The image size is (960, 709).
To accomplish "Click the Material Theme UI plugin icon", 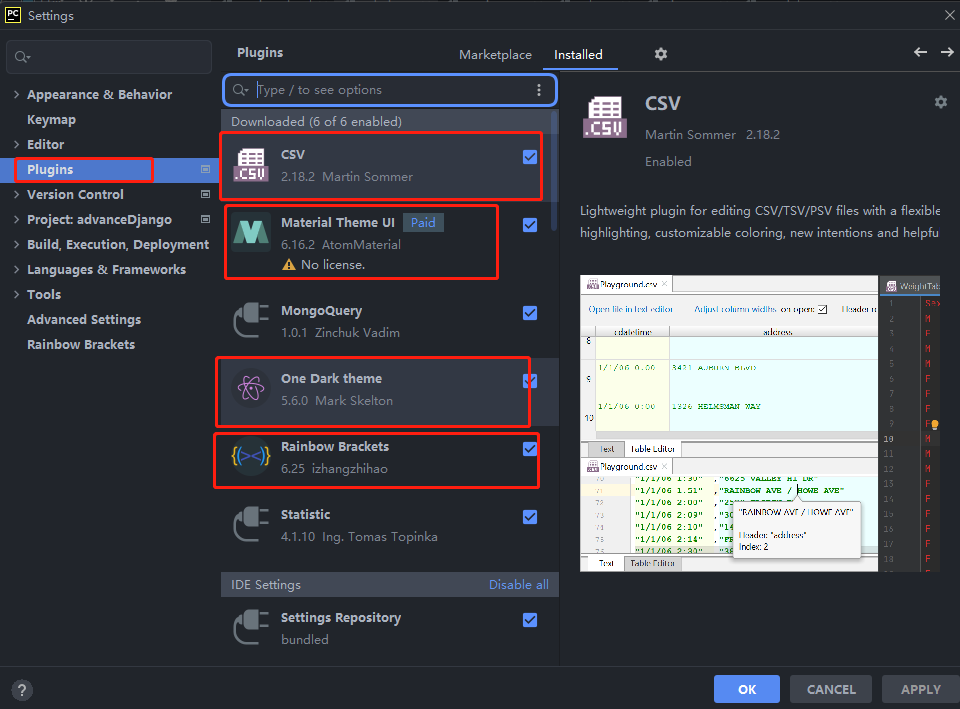I will pos(251,233).
